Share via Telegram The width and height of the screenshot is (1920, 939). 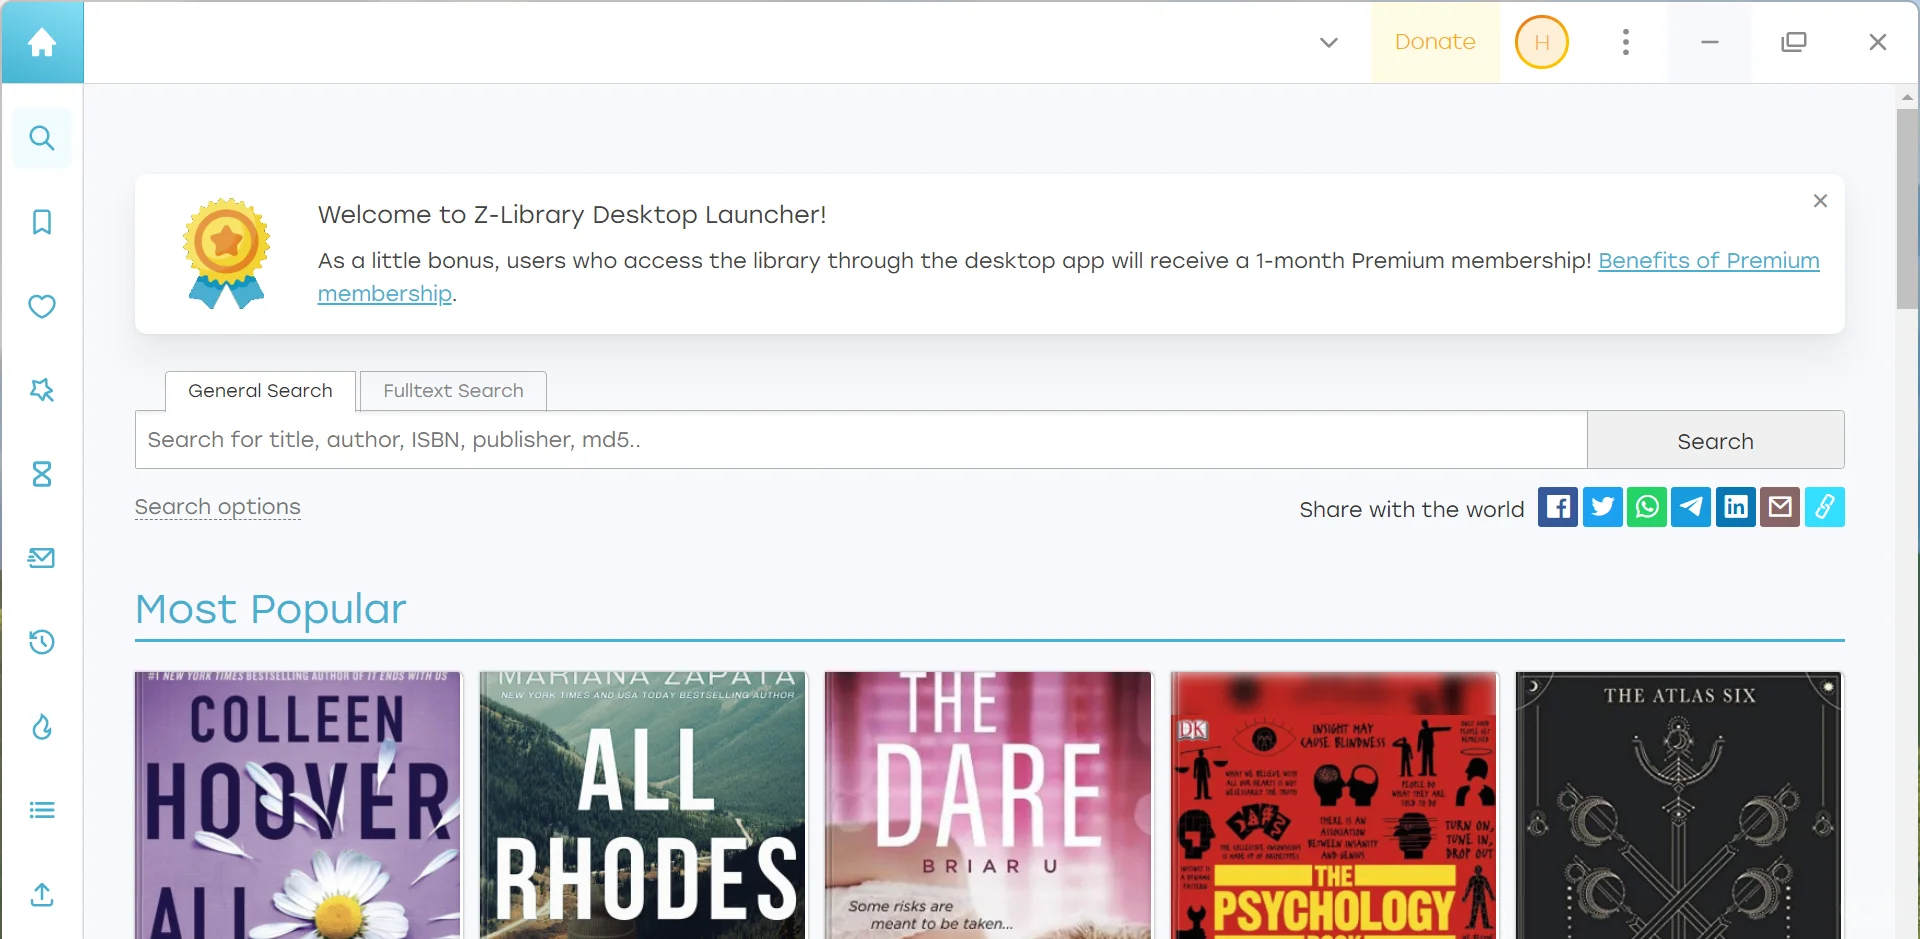(x=1691, y=507)
